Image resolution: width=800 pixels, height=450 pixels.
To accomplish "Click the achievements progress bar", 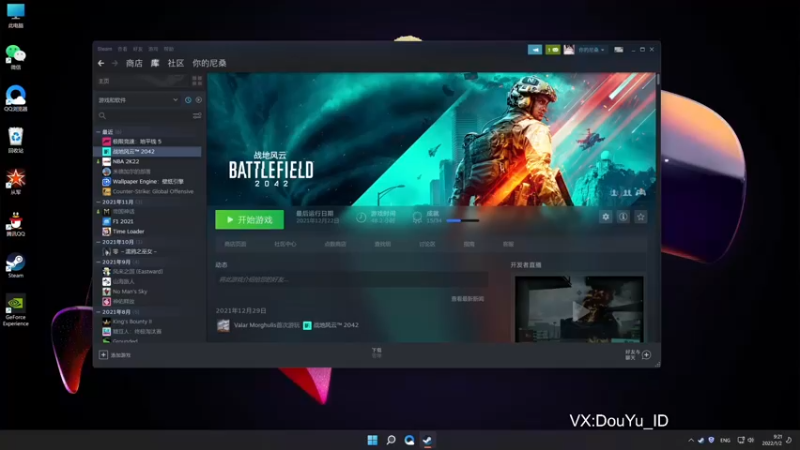I will click(462, 220).
